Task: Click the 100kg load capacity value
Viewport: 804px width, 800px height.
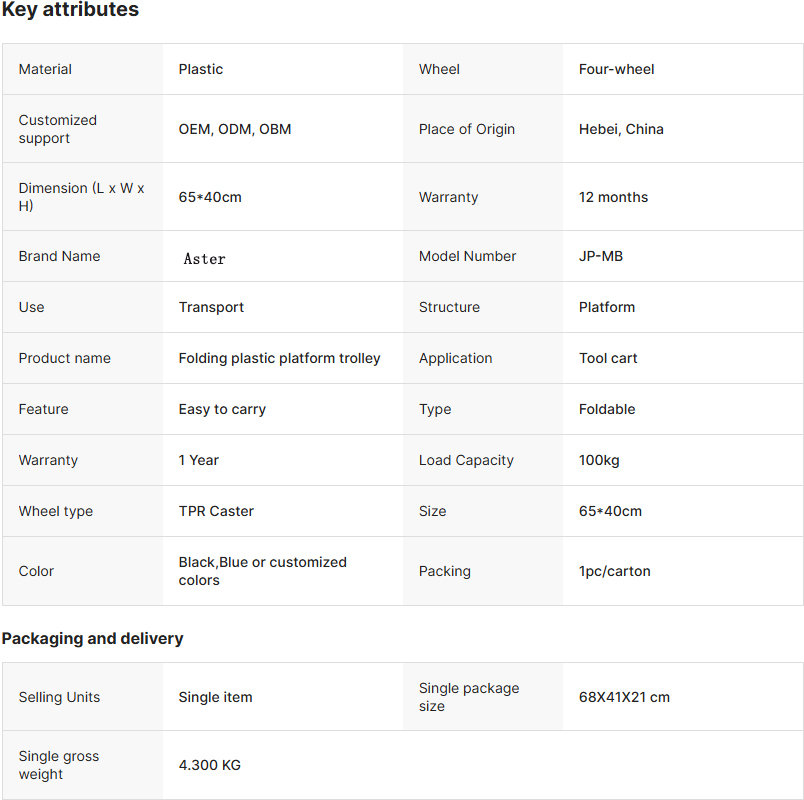Action: pyautogui.click(x=599, y=461)
